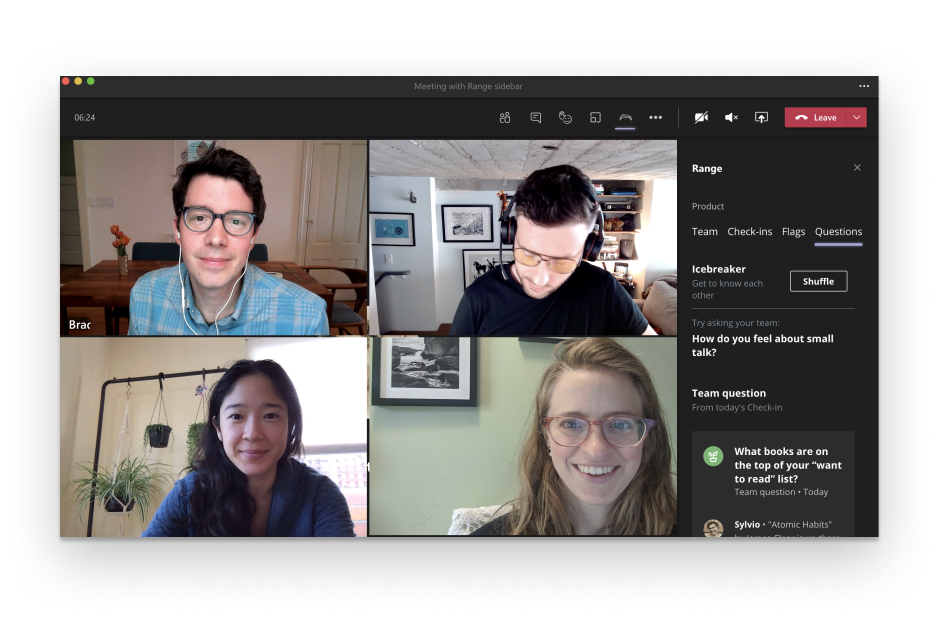This screenshot has height=617, width=939.
Task: Open the Flags tab
Action: 793,232
